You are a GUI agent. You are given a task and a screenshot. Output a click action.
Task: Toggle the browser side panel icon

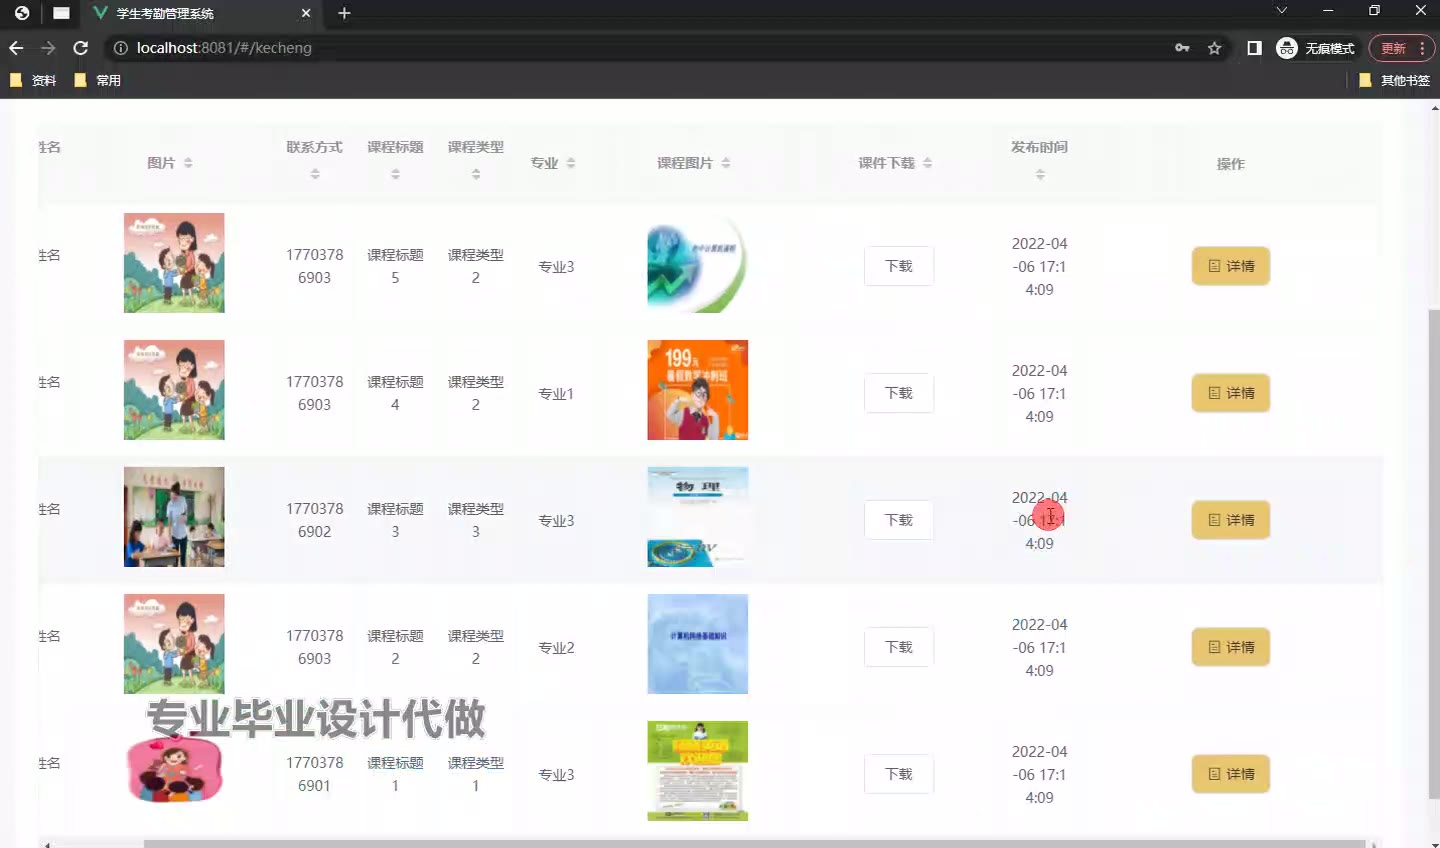[1254, 48]
